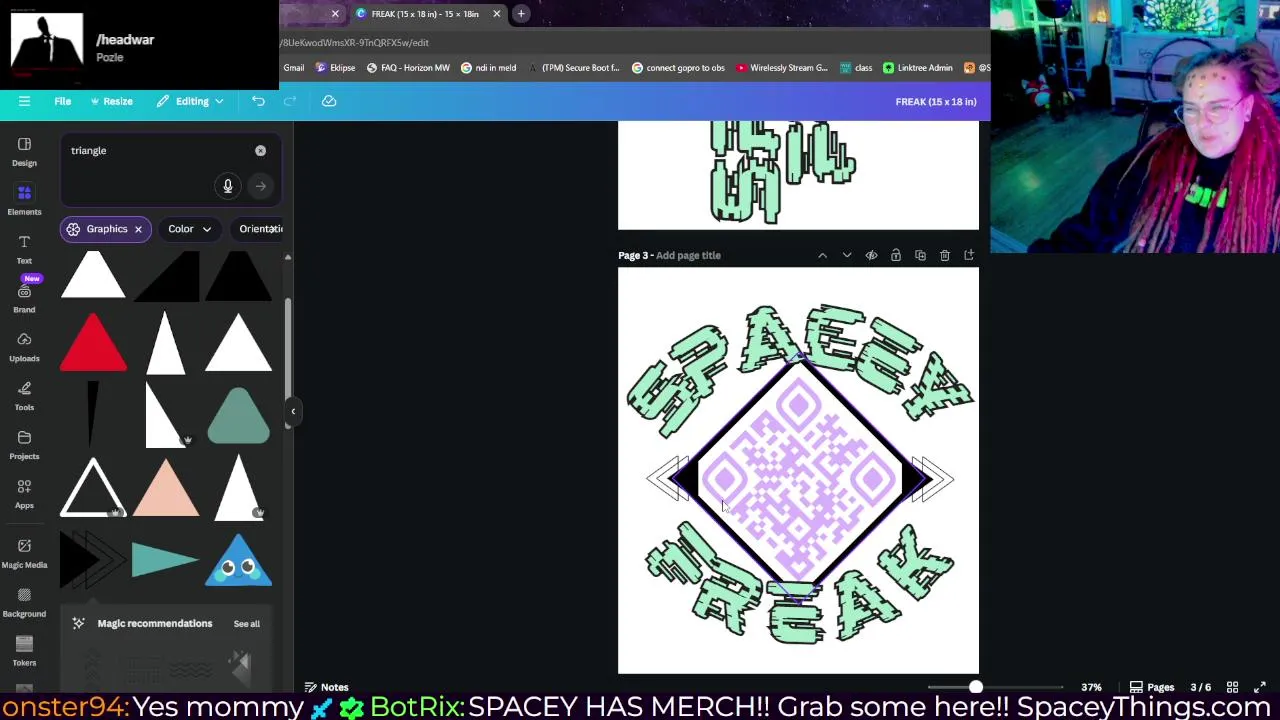Image resolution: width=1280 pixels, height=720 pixels.
Task: Click See all magic recommendations
Action: click(246, 624)
